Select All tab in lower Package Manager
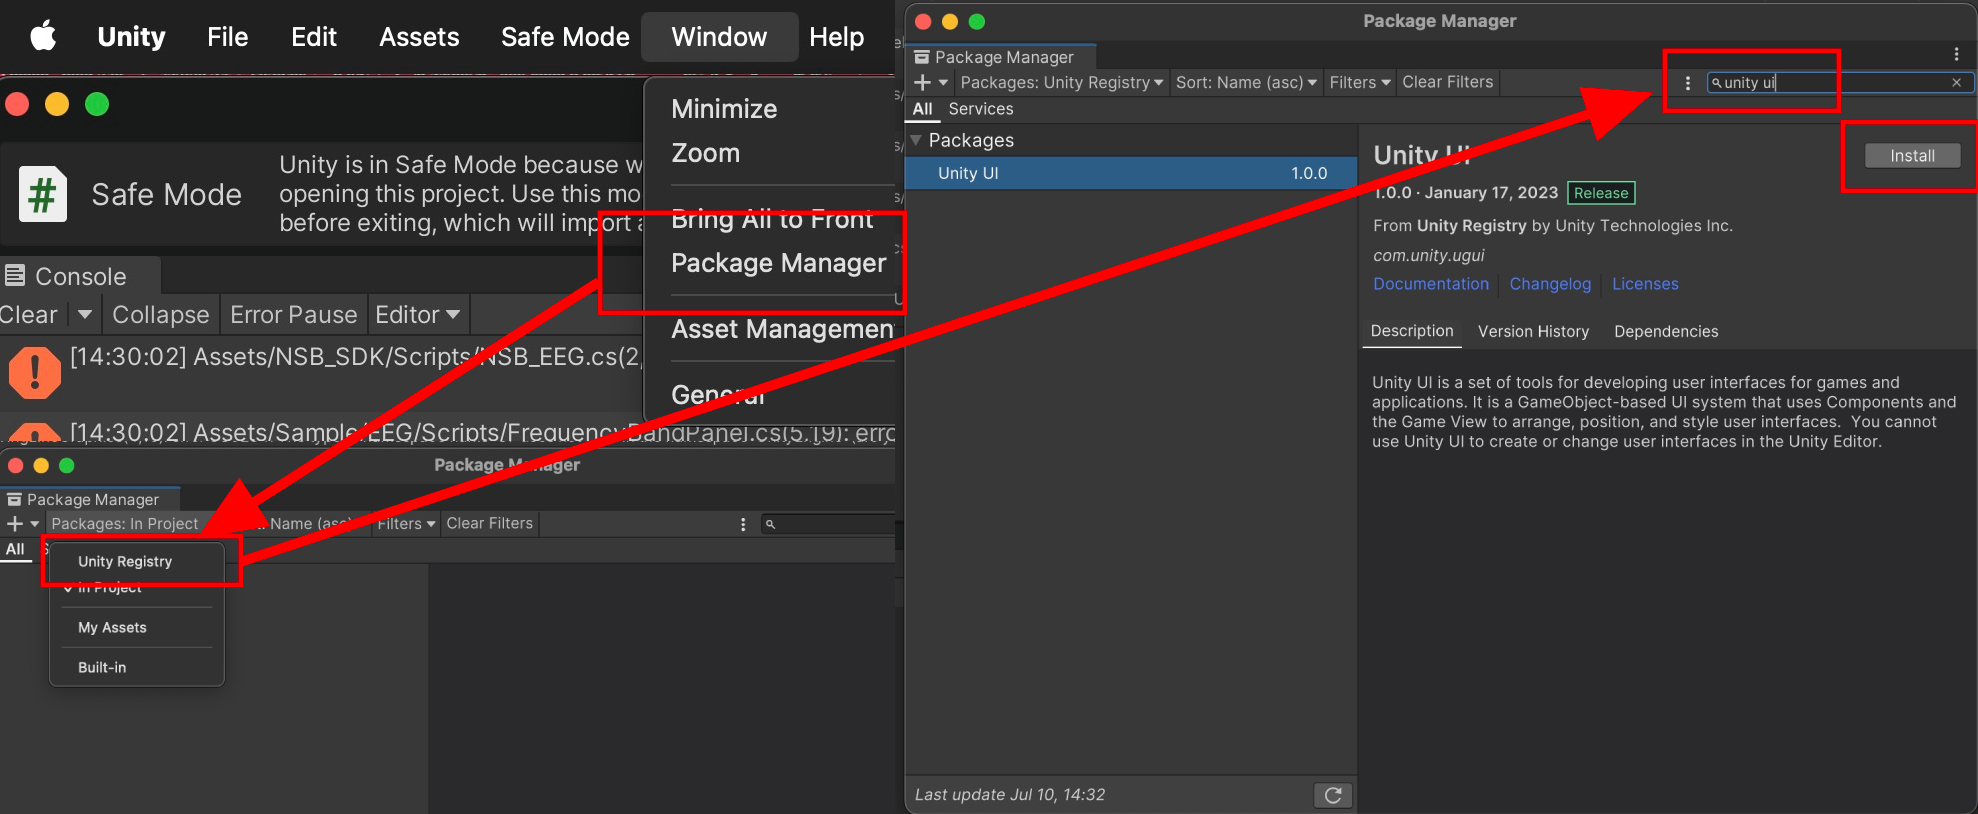 (15, 549)
